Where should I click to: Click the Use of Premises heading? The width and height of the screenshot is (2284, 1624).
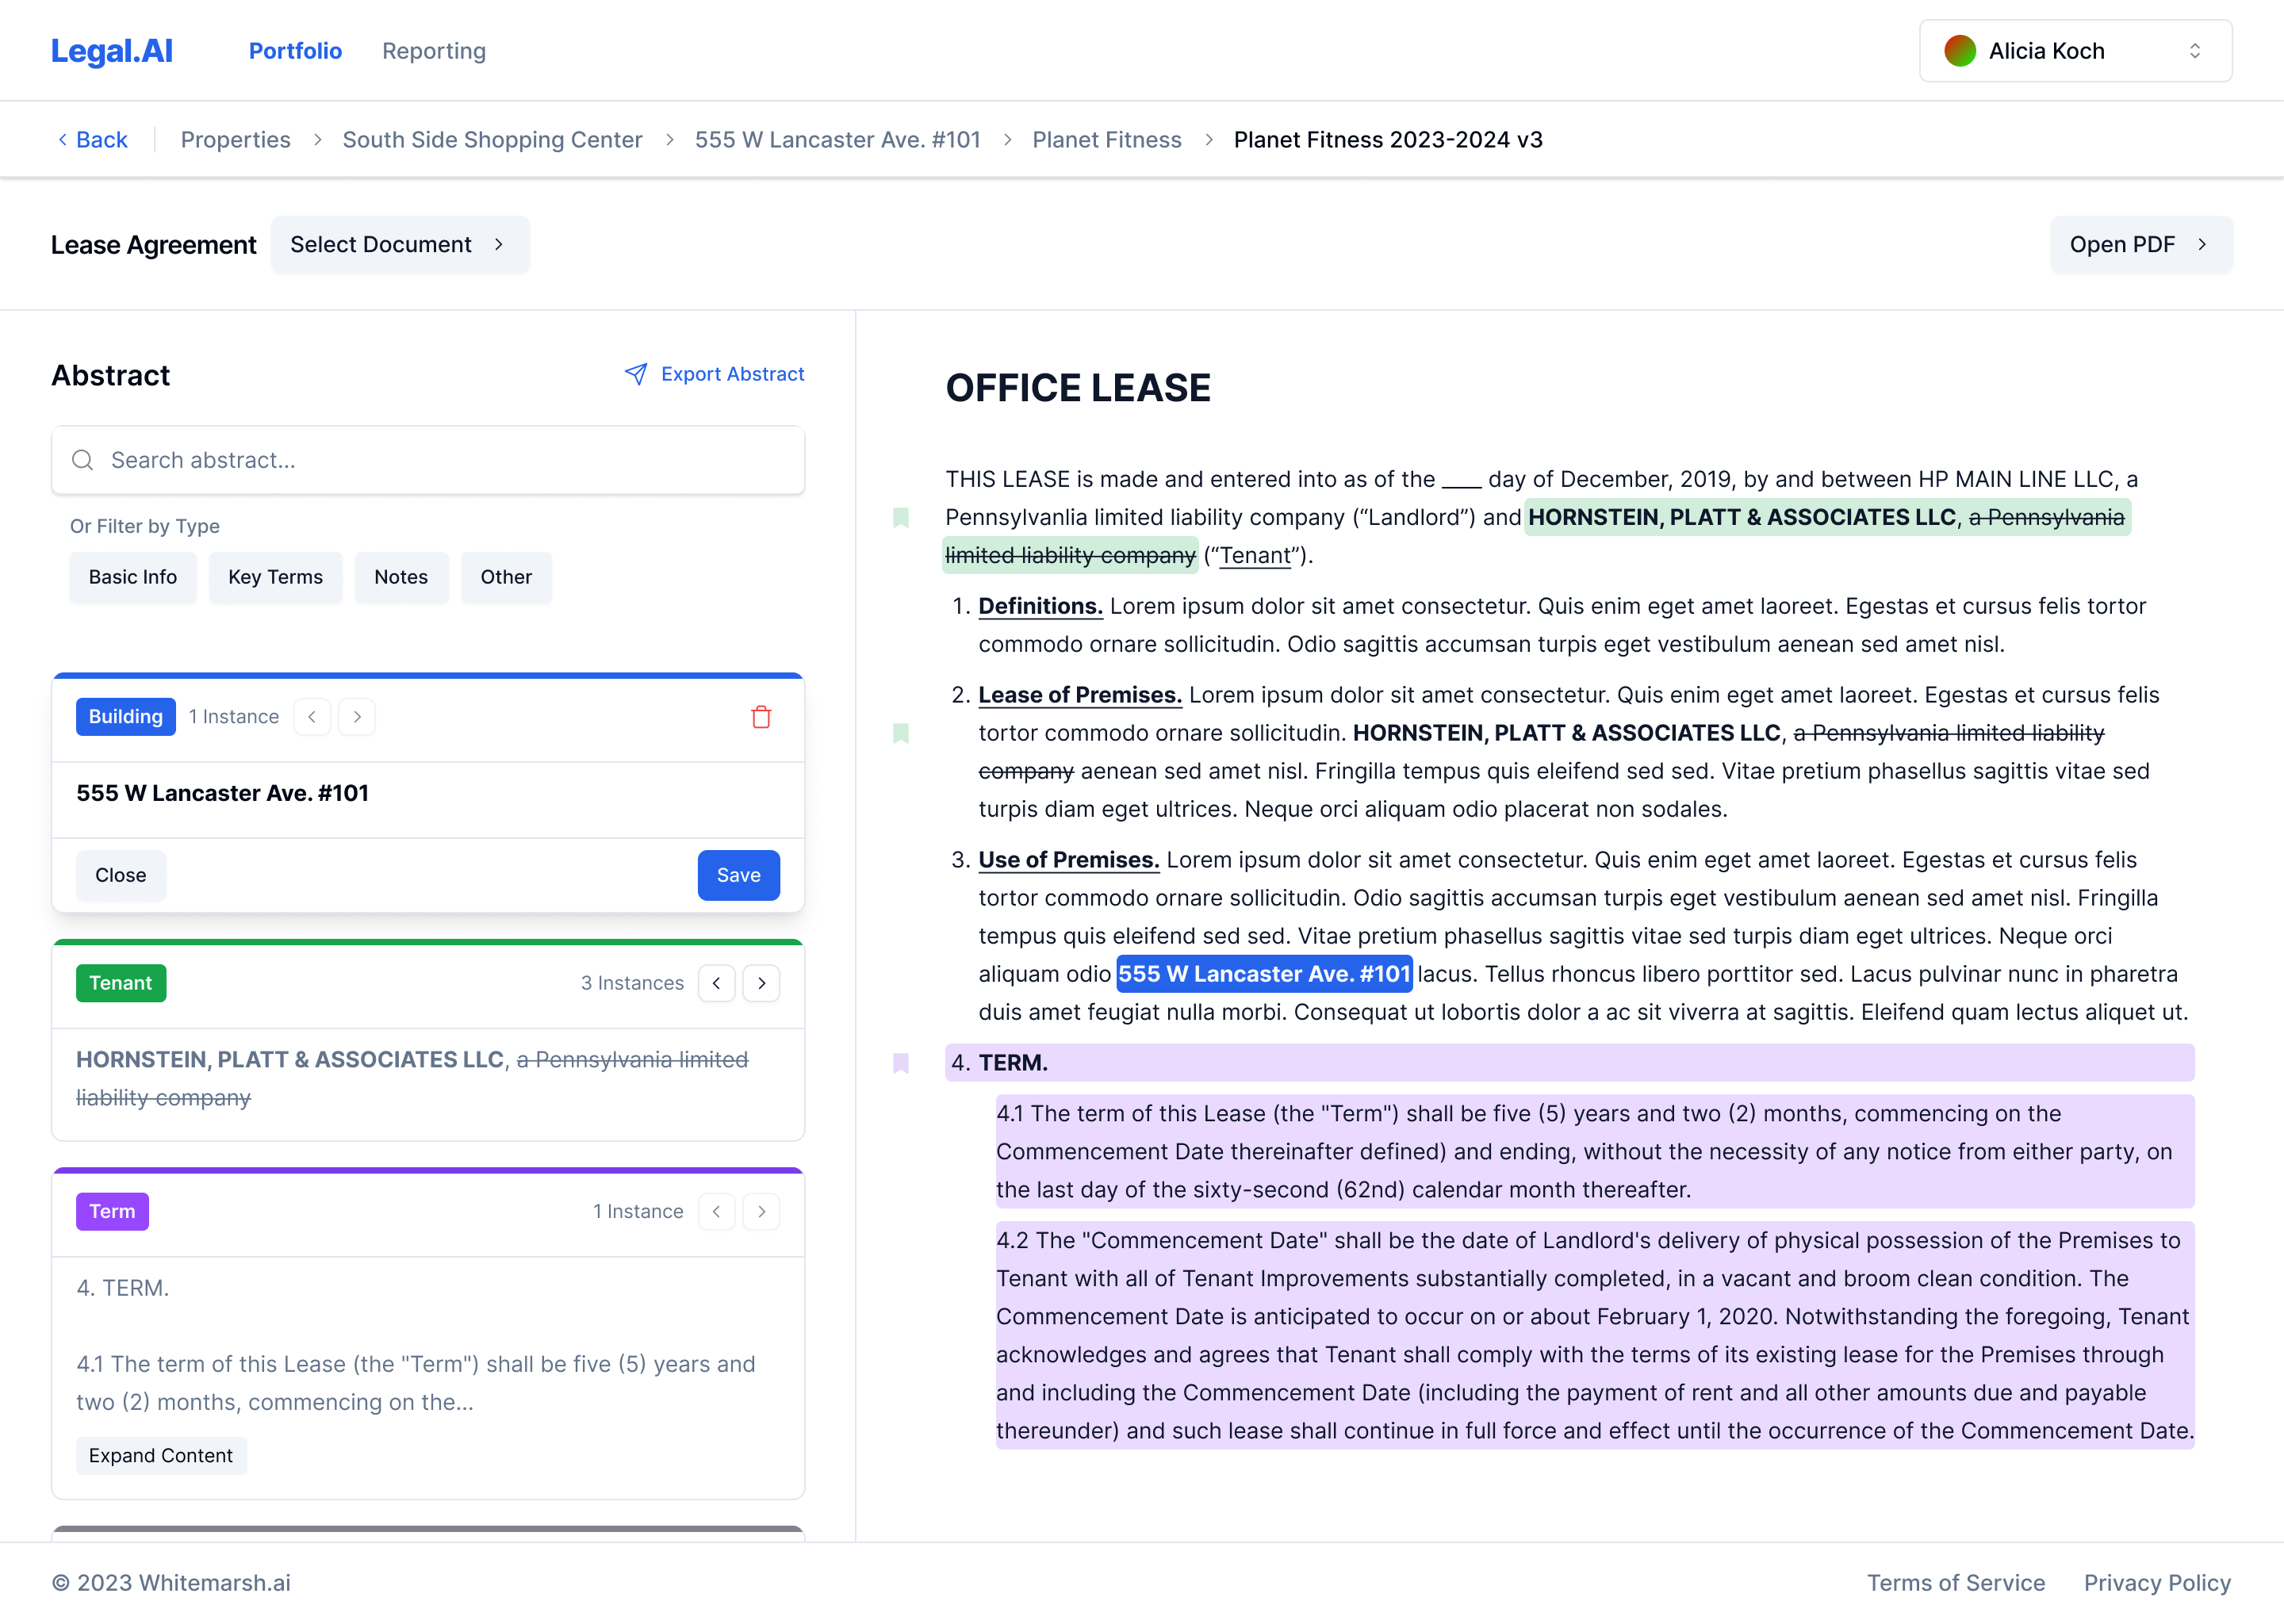(x=1069, y=860)
